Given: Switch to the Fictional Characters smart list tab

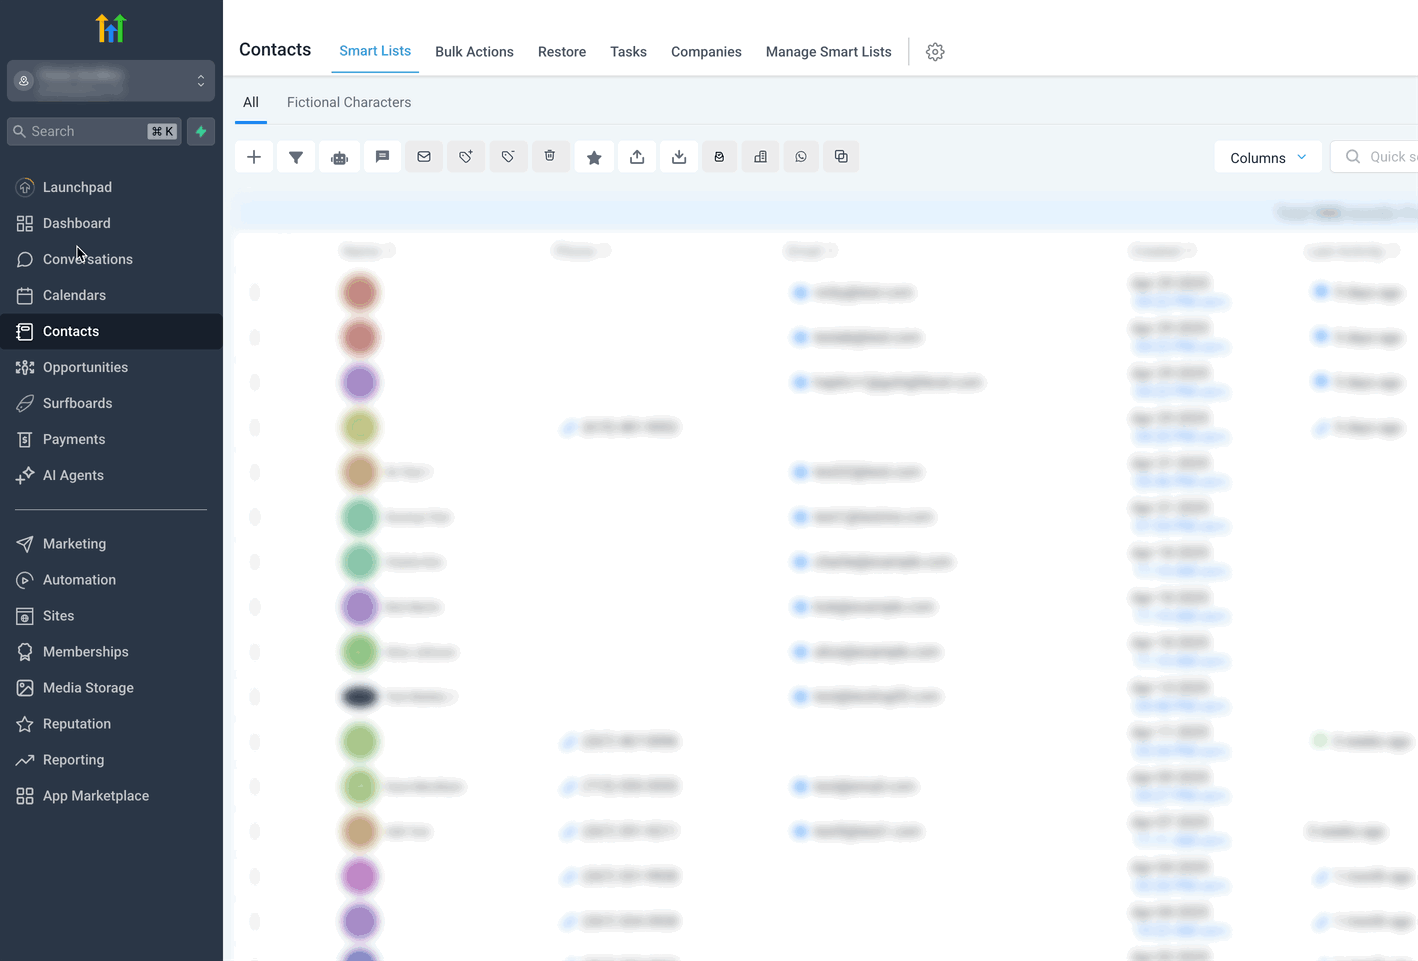Looking at the screenshot, I should click(x=348, y=102).
